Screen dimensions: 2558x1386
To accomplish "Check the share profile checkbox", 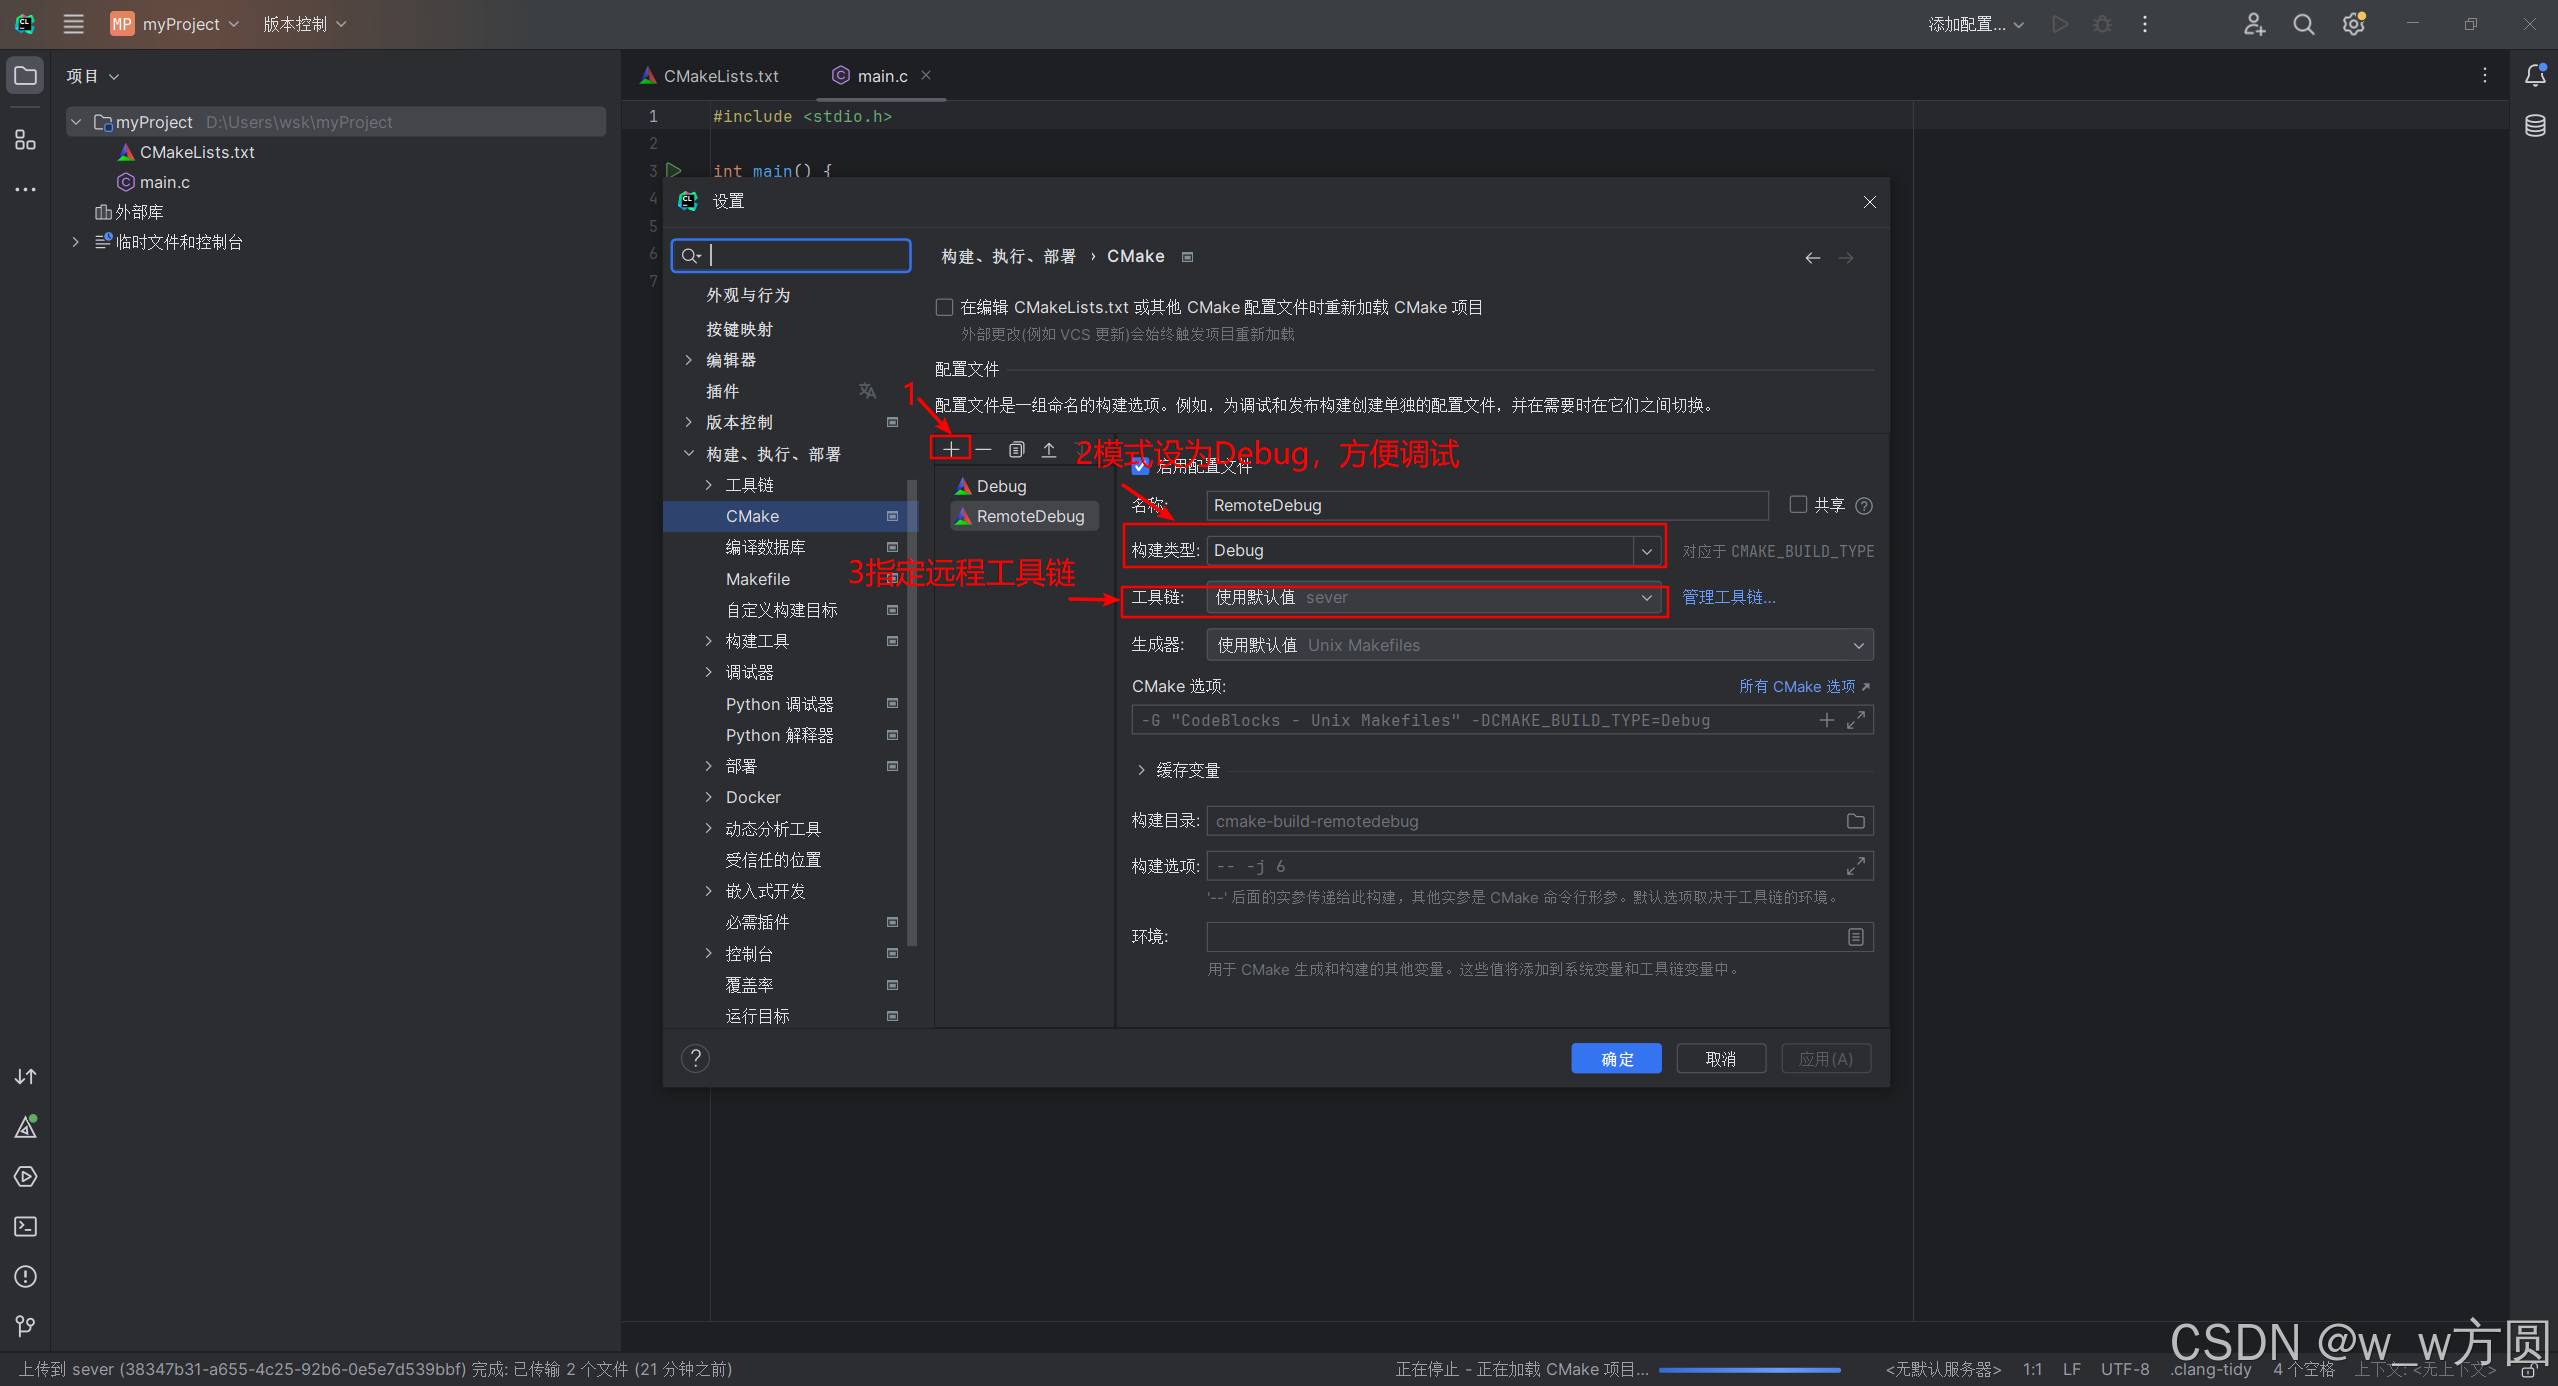I will pos(1798,505).
